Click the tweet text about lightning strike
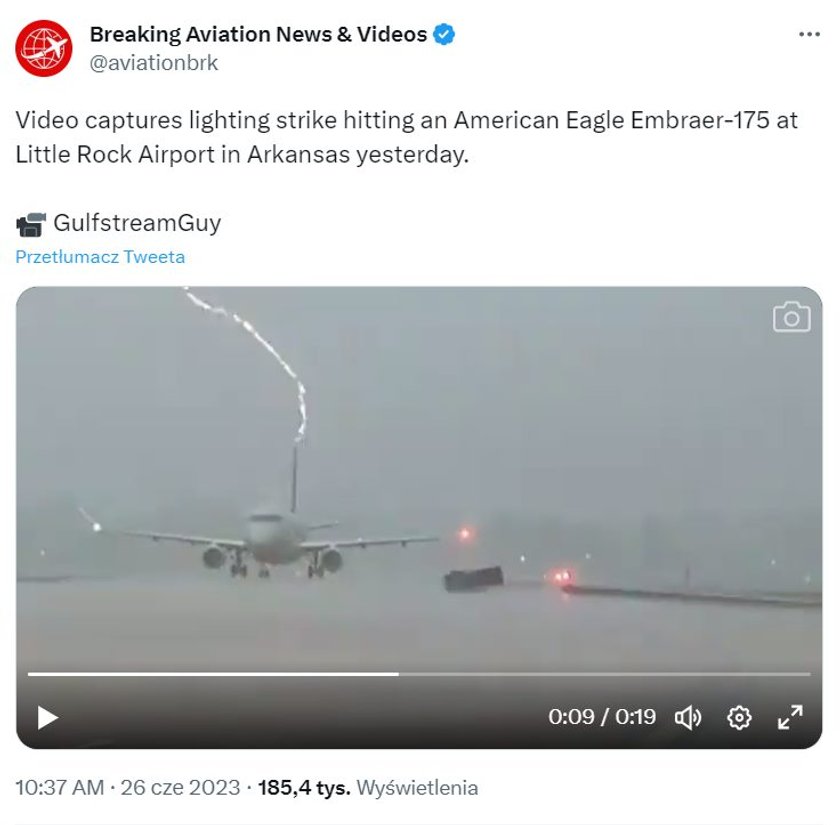840x825 pixels. [407, 137]
